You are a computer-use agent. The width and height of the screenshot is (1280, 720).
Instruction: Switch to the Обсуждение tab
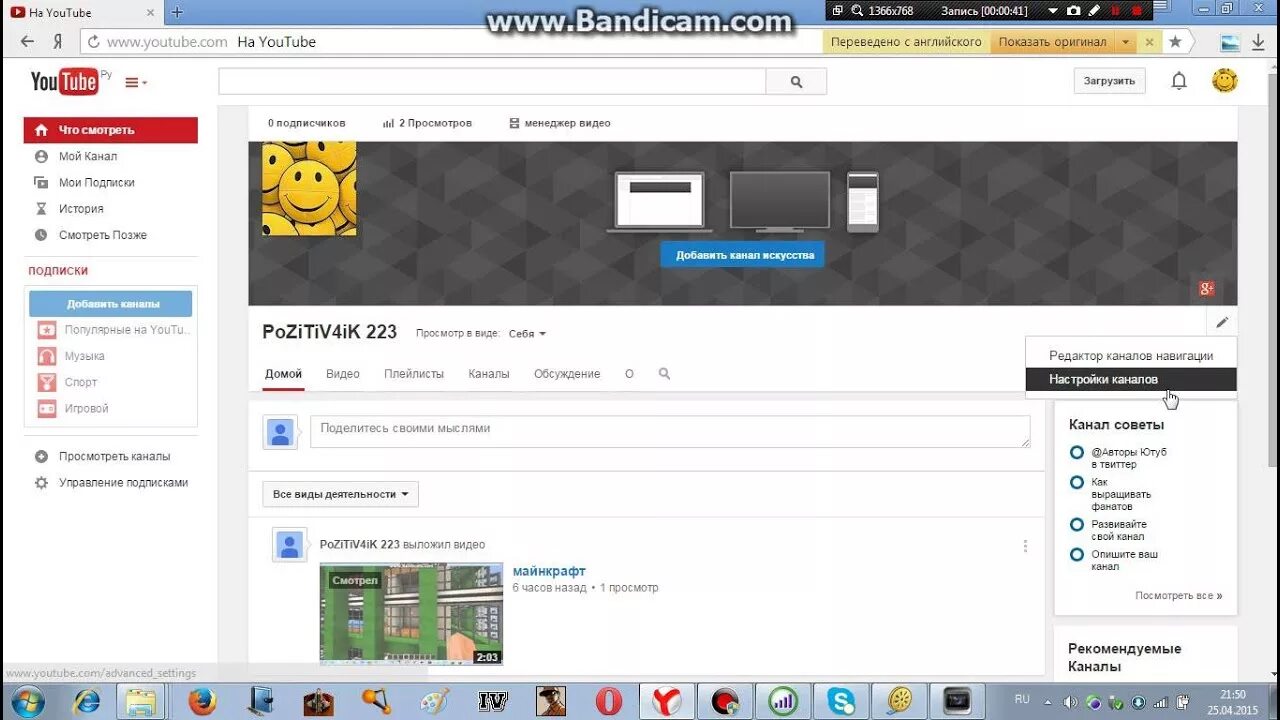(x=567, y=374)
